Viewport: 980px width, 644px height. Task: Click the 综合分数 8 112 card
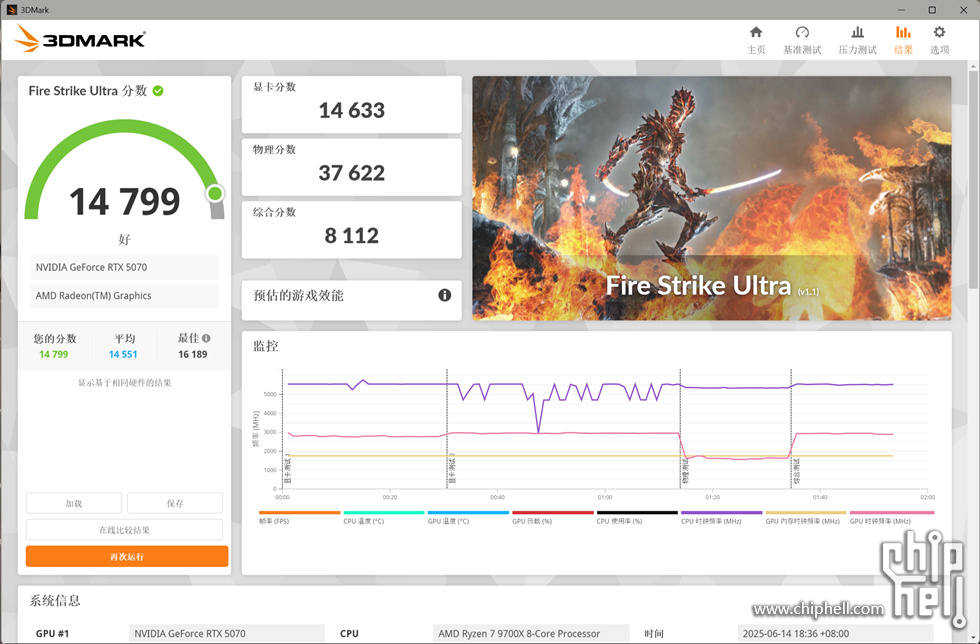coord(351,229)
